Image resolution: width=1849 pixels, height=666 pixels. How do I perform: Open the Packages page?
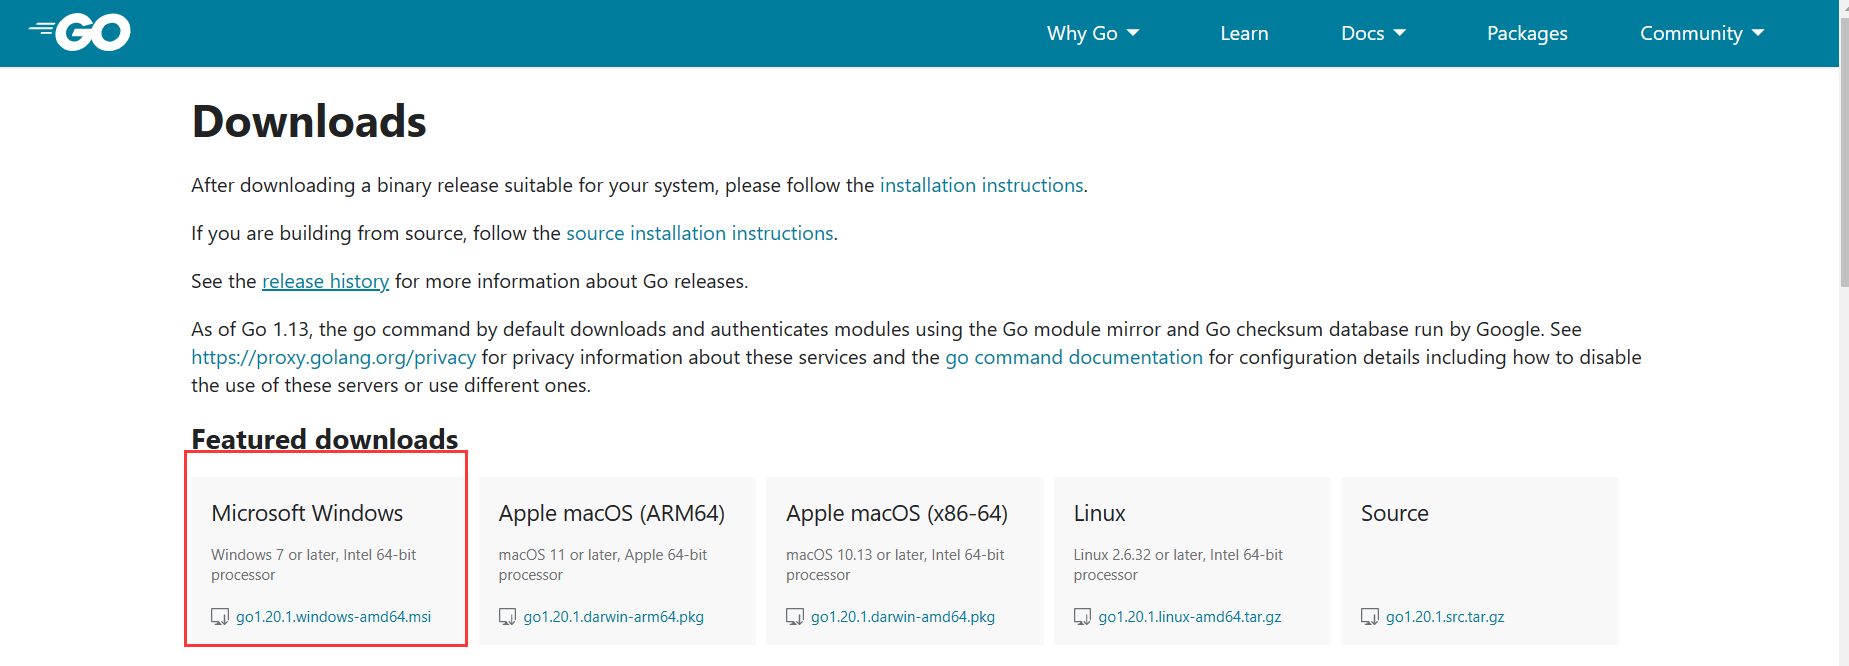click(x=1527, y=33)
